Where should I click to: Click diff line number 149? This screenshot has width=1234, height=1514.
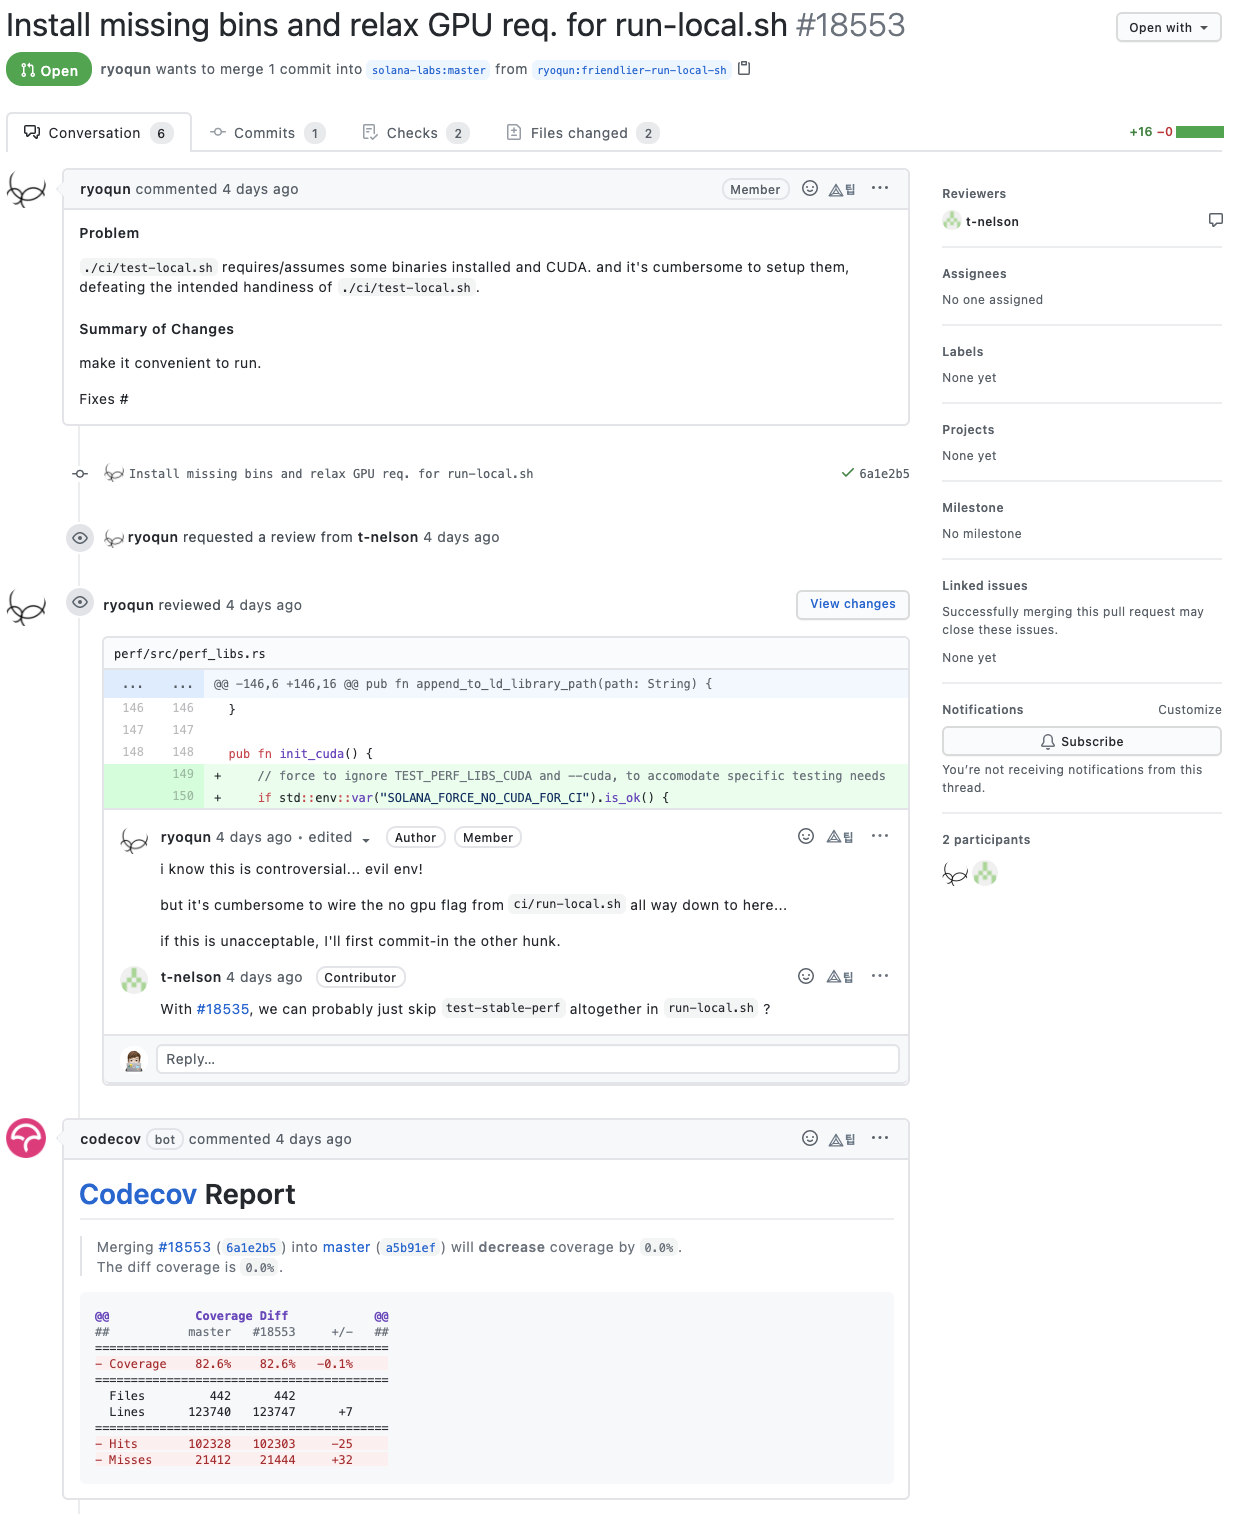pos(183,774)
